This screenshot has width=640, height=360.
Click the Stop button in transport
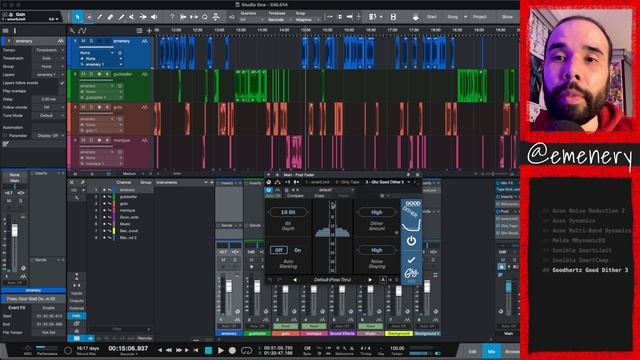click(208, 350)
